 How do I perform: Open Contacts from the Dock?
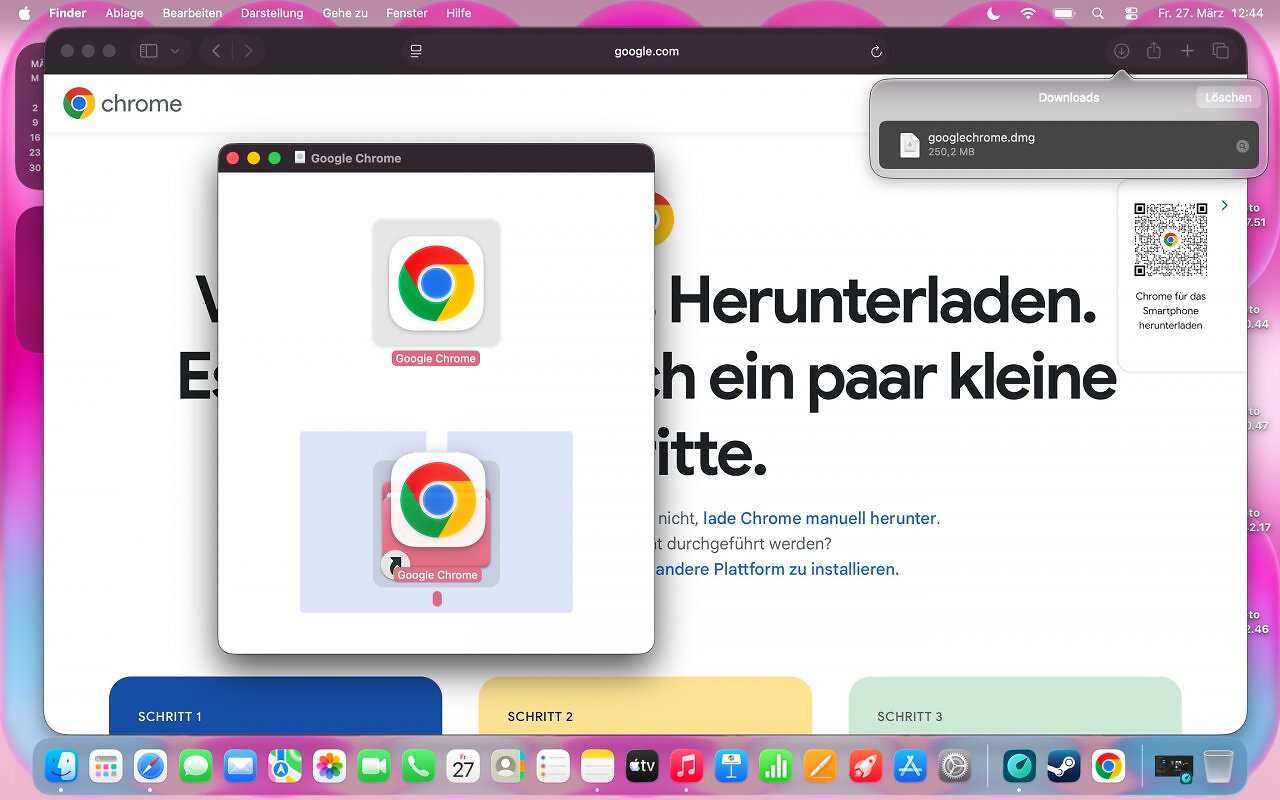(x=508, y=767)
